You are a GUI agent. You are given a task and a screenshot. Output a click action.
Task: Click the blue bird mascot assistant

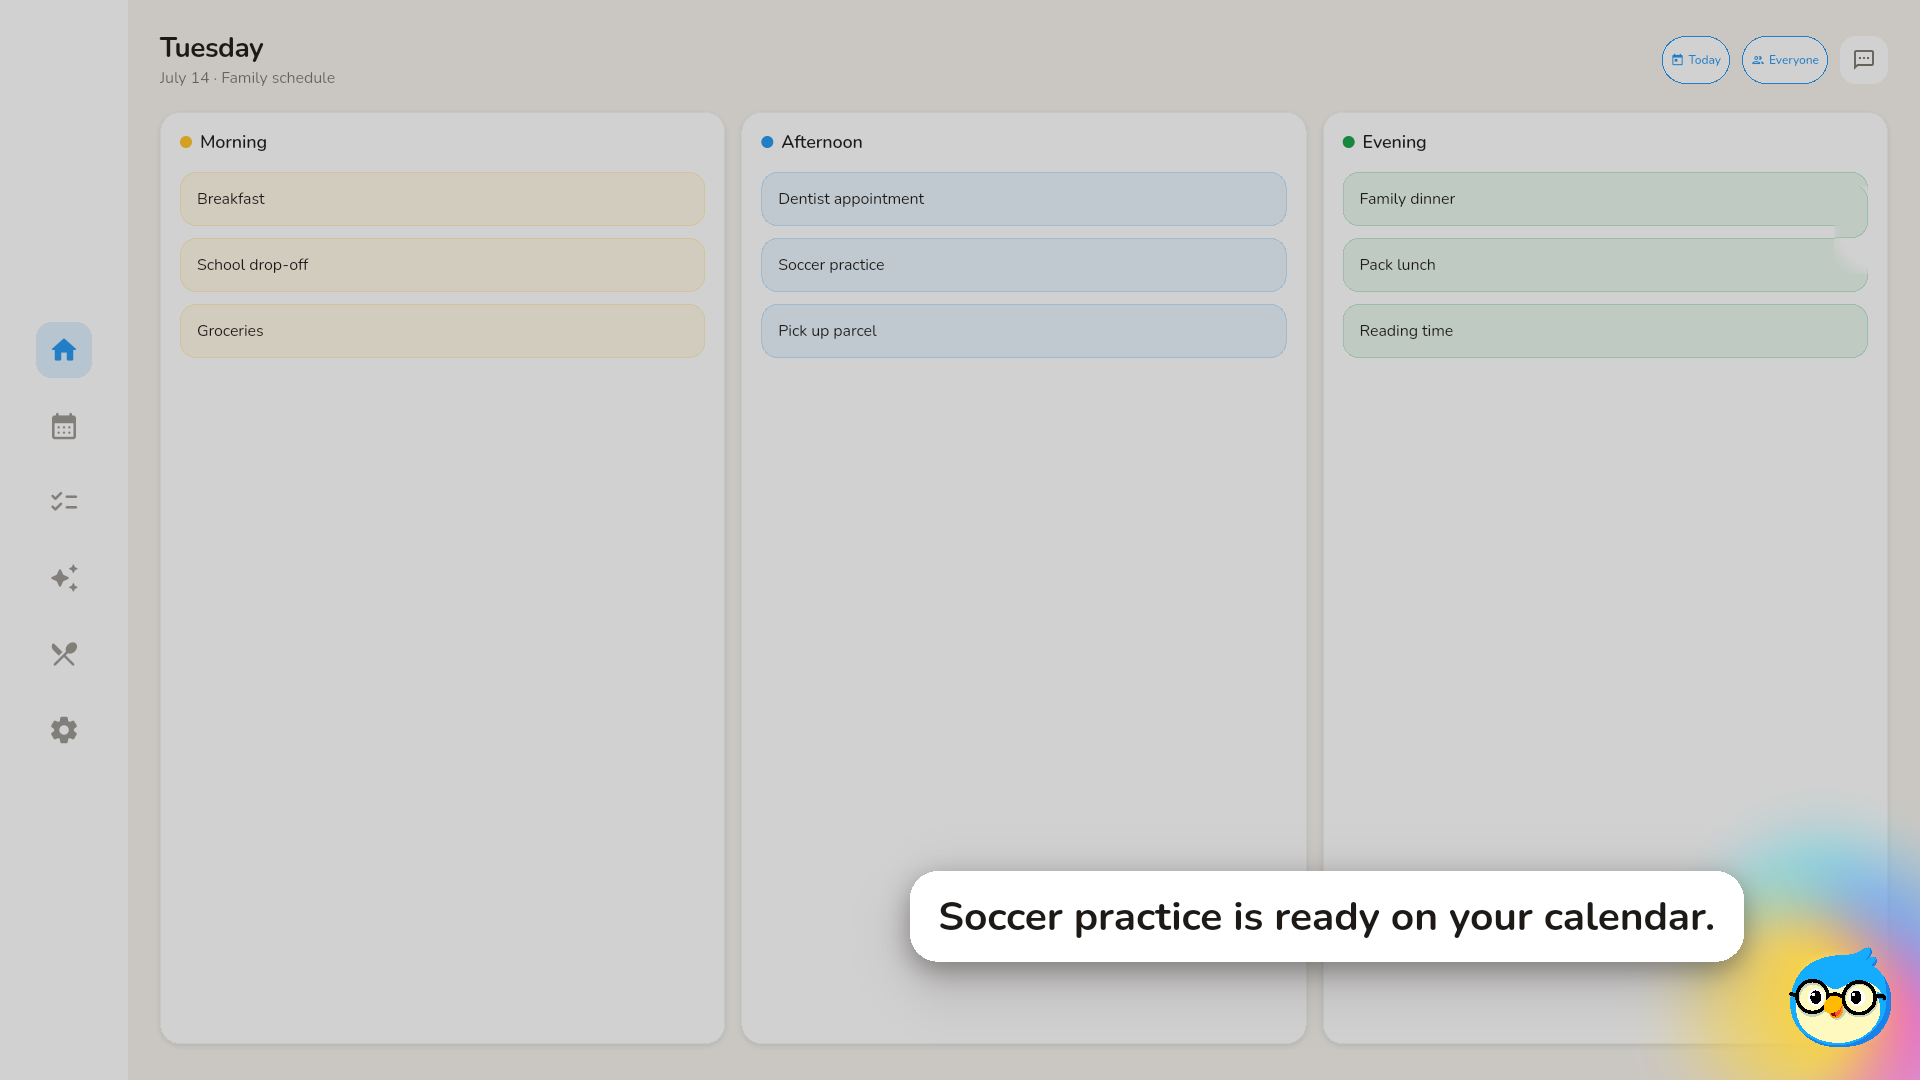[x=1840, y=998]
